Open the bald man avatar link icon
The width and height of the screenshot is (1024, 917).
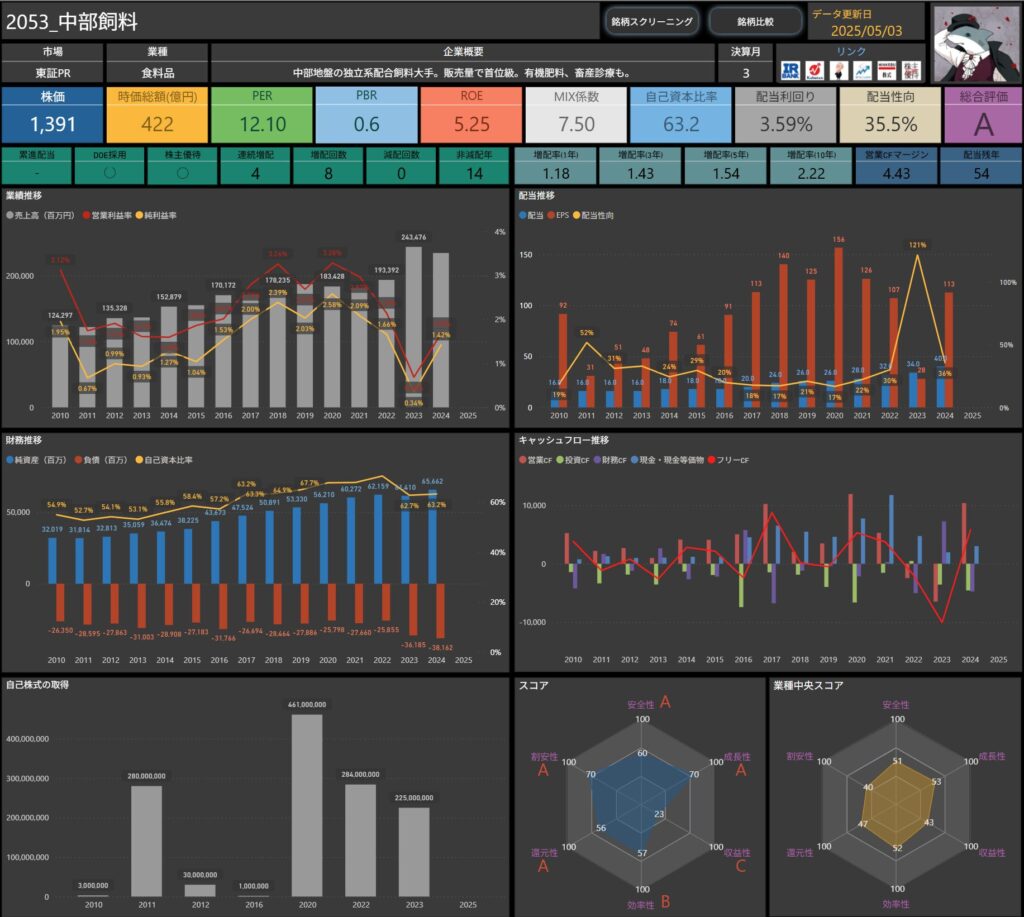(839, 71)
